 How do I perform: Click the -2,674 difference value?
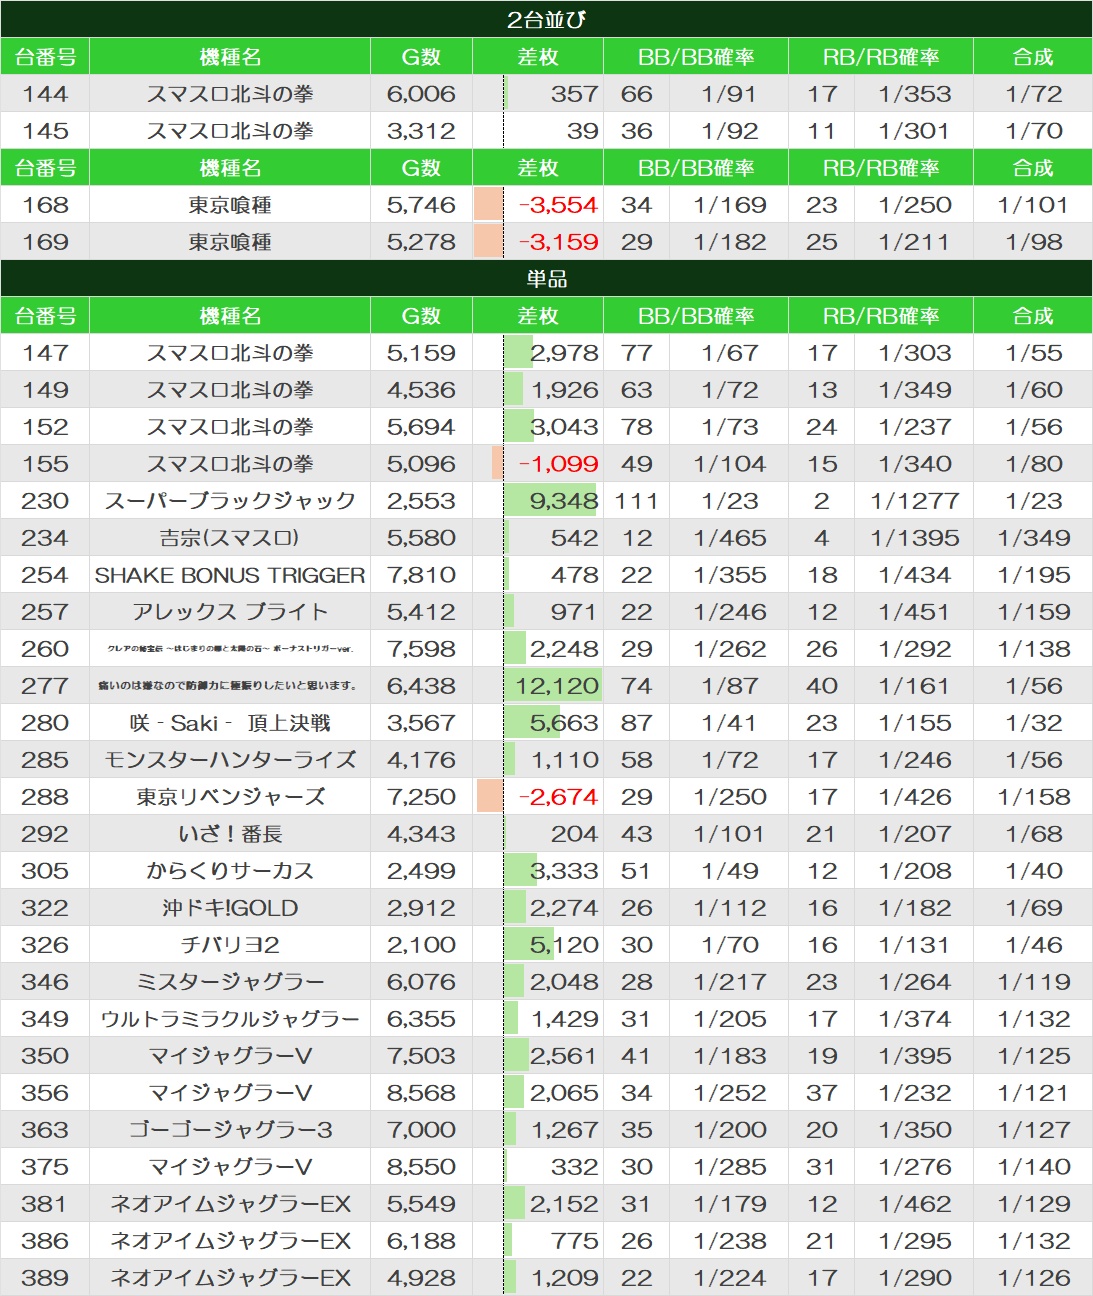click(558, 797)
